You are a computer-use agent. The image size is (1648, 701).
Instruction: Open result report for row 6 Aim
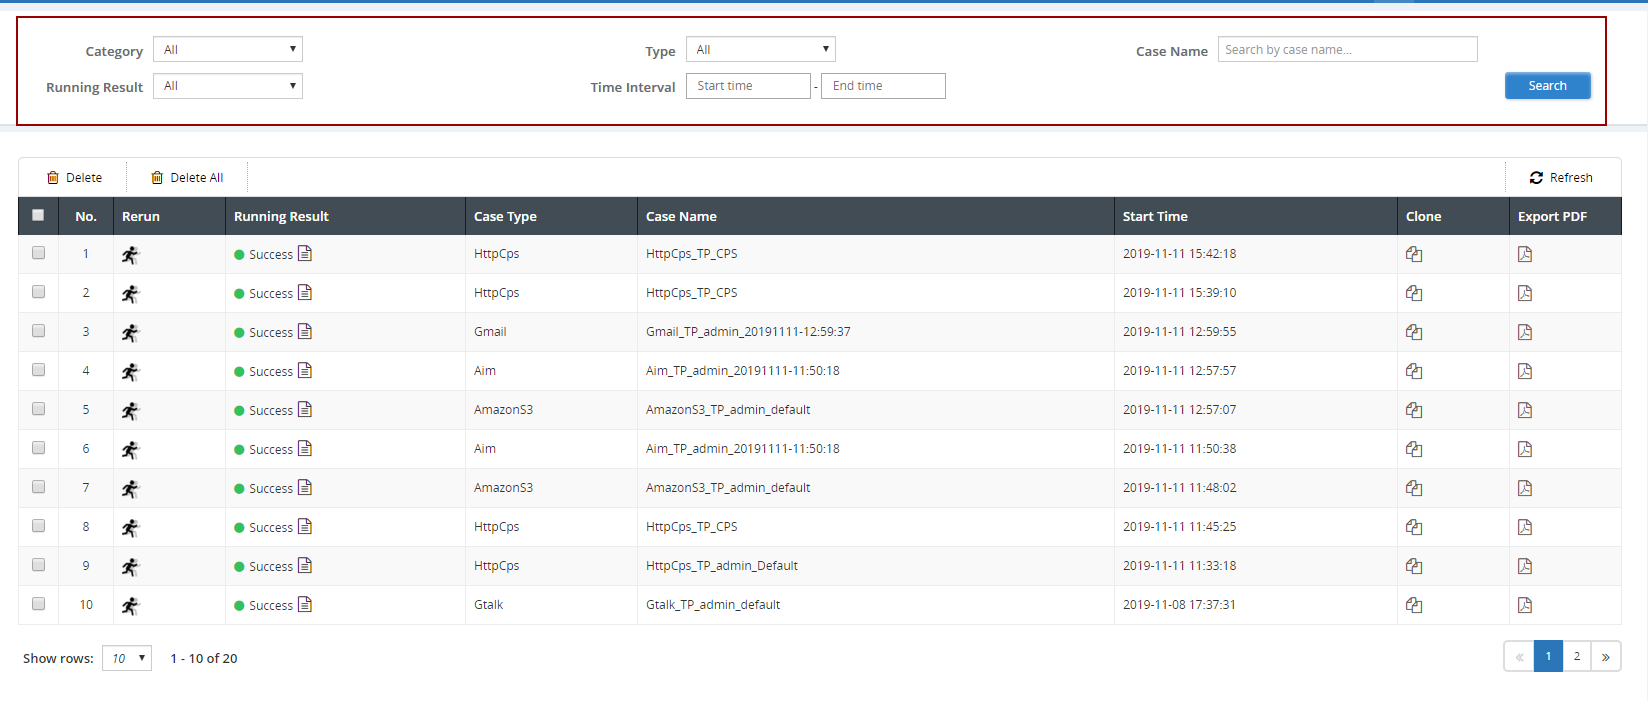pyautogui.click(x=305, y=448)
